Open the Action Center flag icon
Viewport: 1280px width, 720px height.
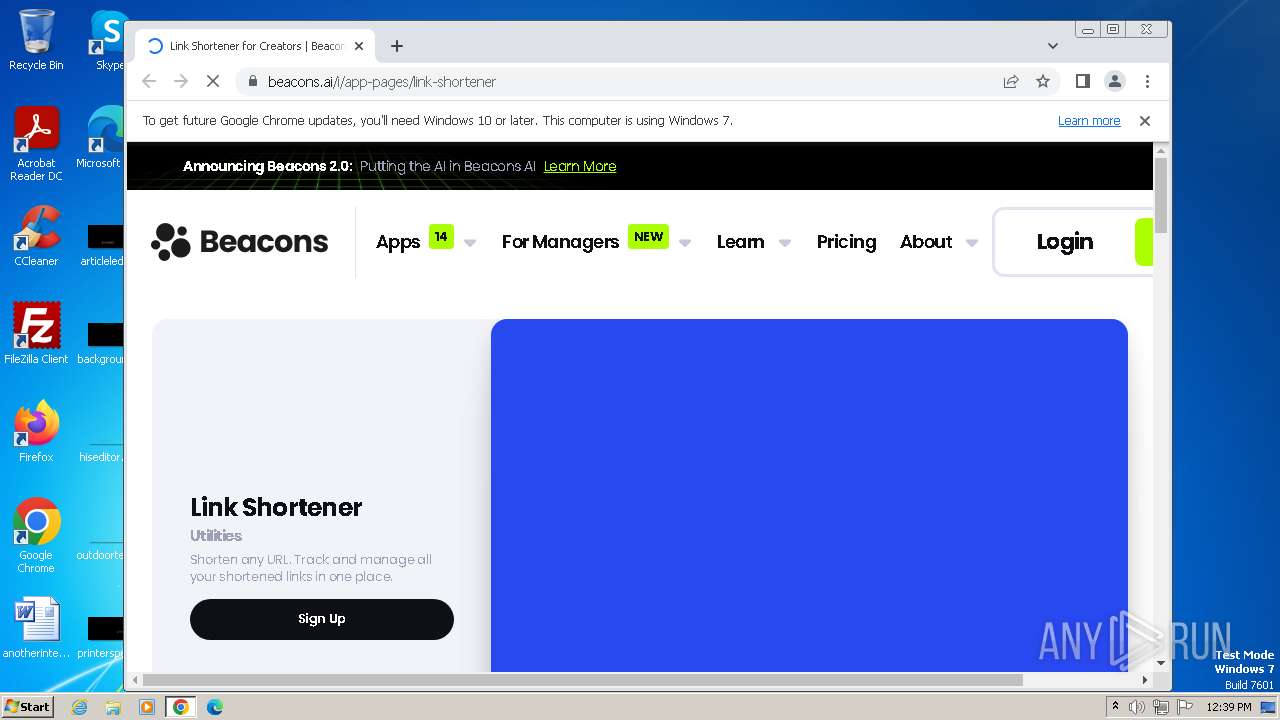[1183, 707]
